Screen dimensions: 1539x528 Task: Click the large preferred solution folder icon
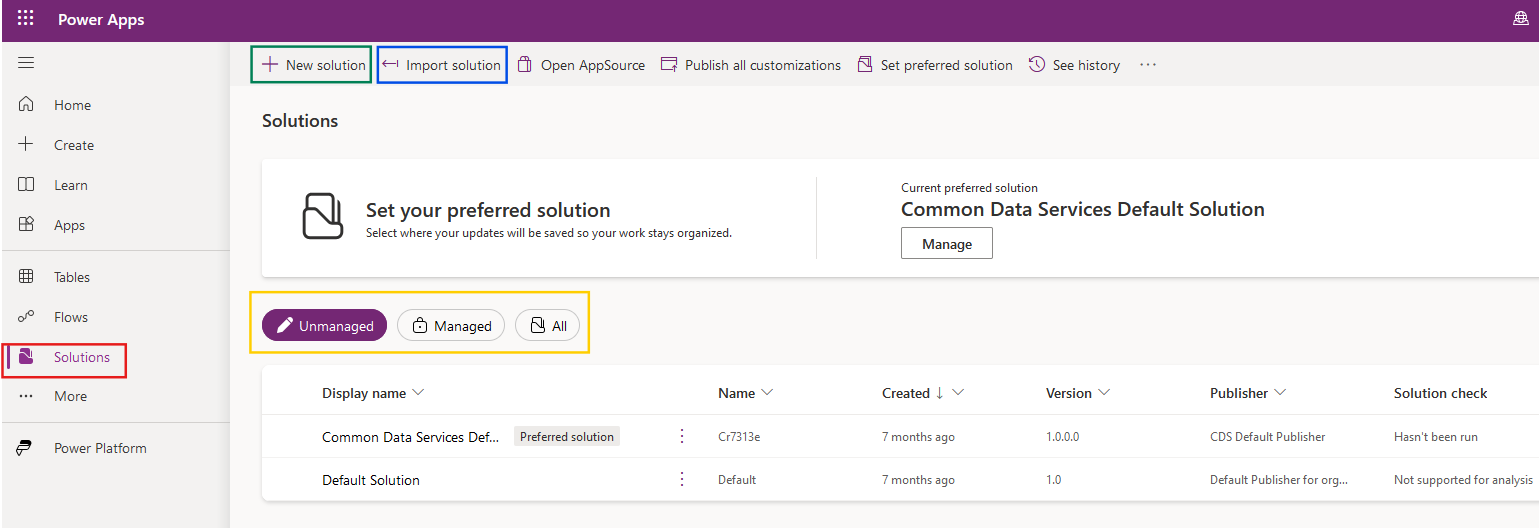click(x=323, y=216)
